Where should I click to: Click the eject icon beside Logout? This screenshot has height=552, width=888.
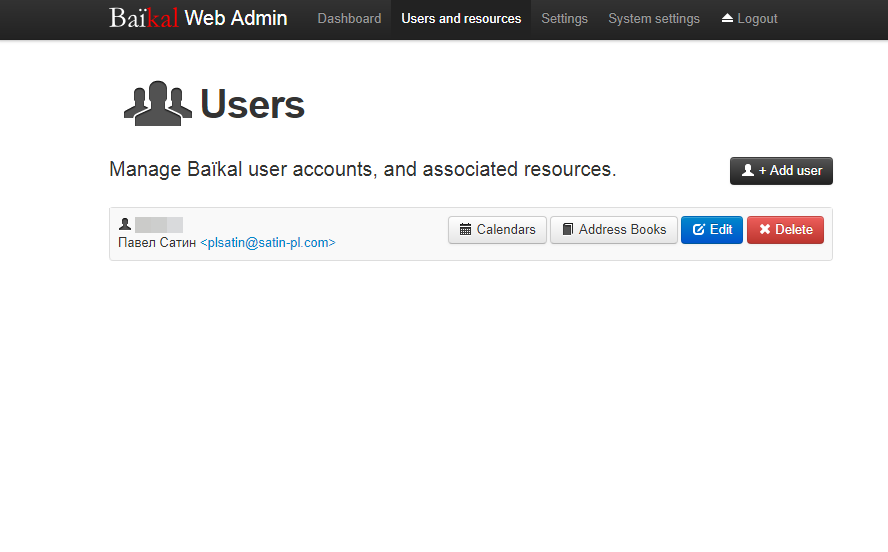point(727,19)
